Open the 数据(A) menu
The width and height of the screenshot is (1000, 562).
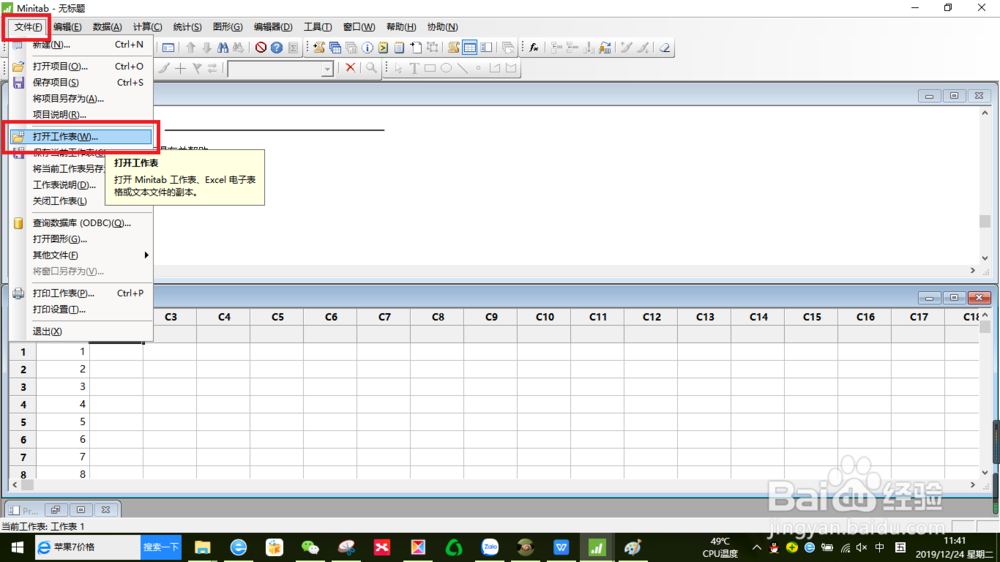[107, 27]
